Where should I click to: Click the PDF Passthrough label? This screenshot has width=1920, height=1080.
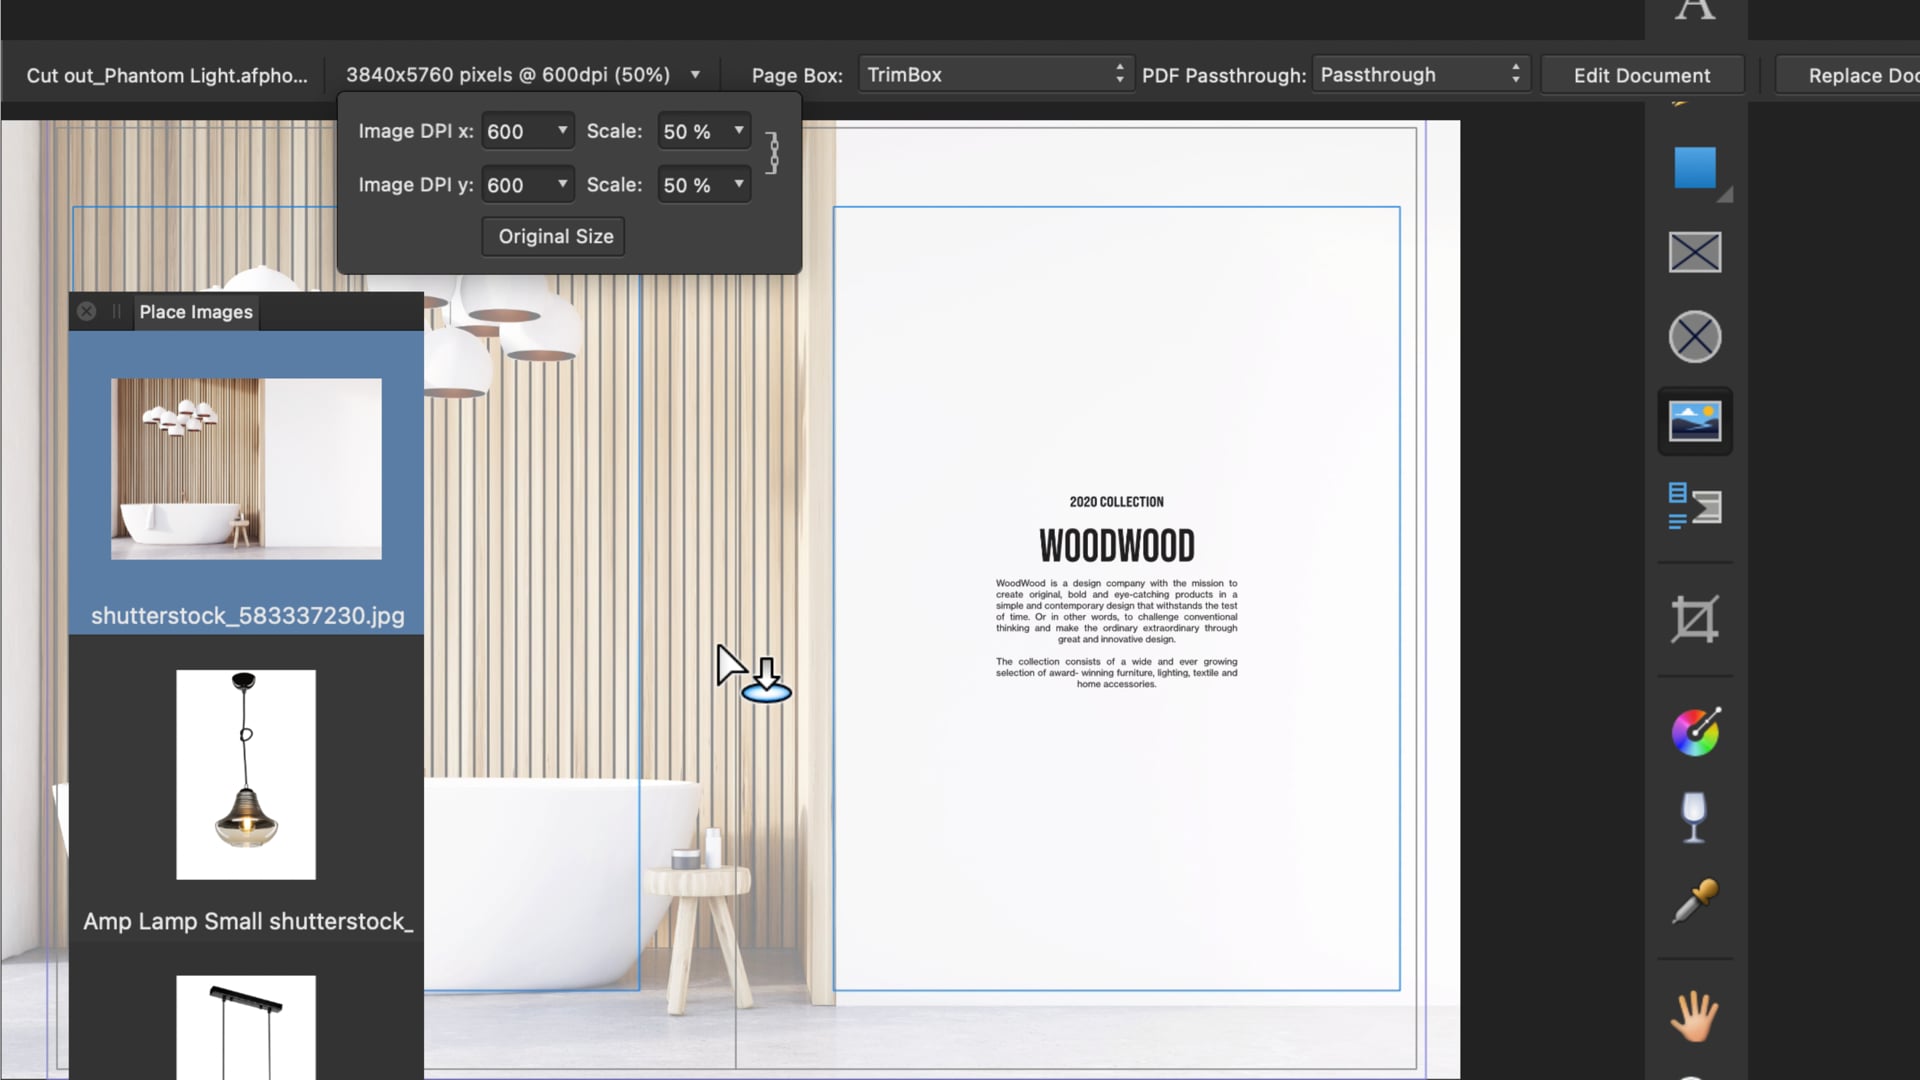1224,75
